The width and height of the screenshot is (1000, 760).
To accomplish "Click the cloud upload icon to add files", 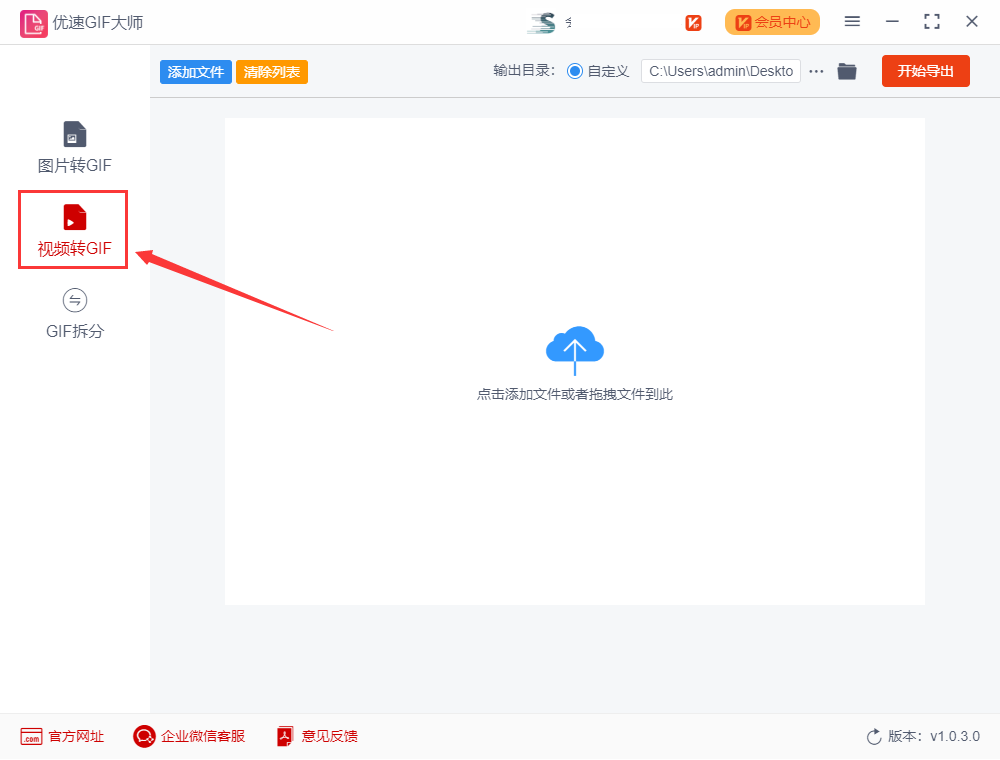I will click(x=574, y=349).
